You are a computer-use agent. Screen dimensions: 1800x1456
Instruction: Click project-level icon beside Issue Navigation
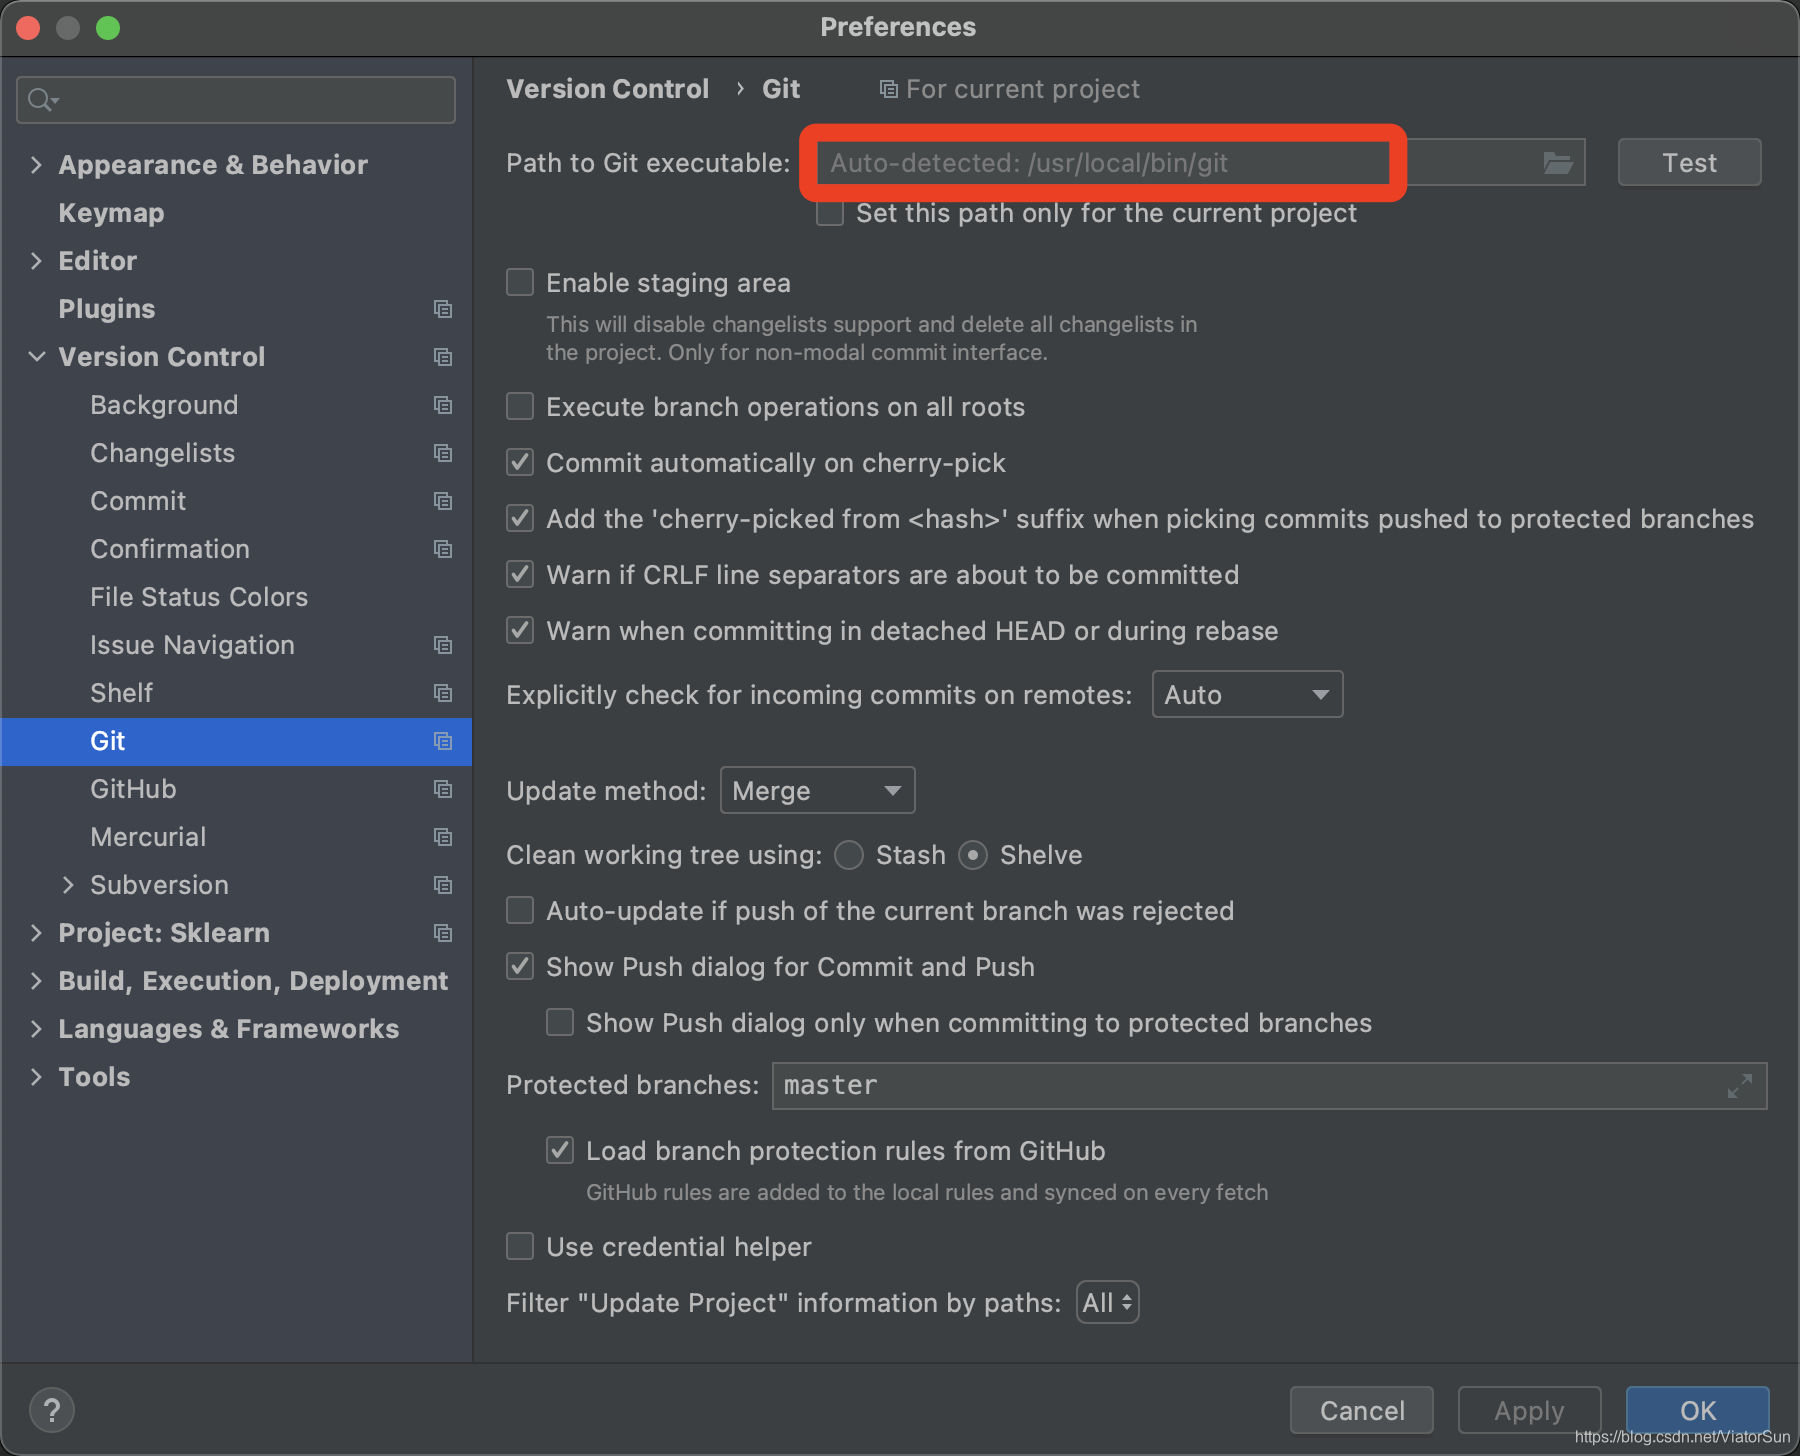coord(443,645)
